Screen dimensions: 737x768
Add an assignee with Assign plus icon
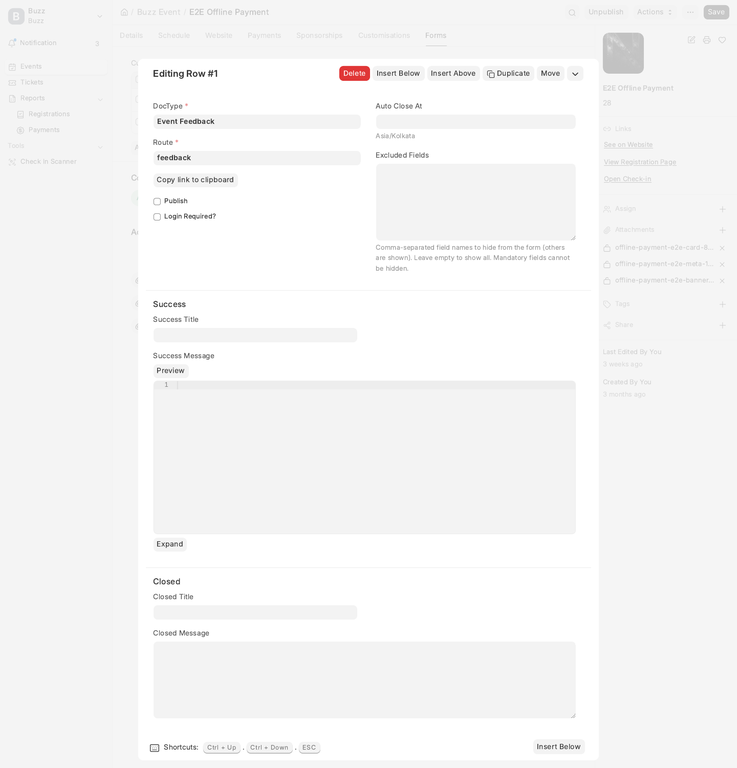click(722, 209)
